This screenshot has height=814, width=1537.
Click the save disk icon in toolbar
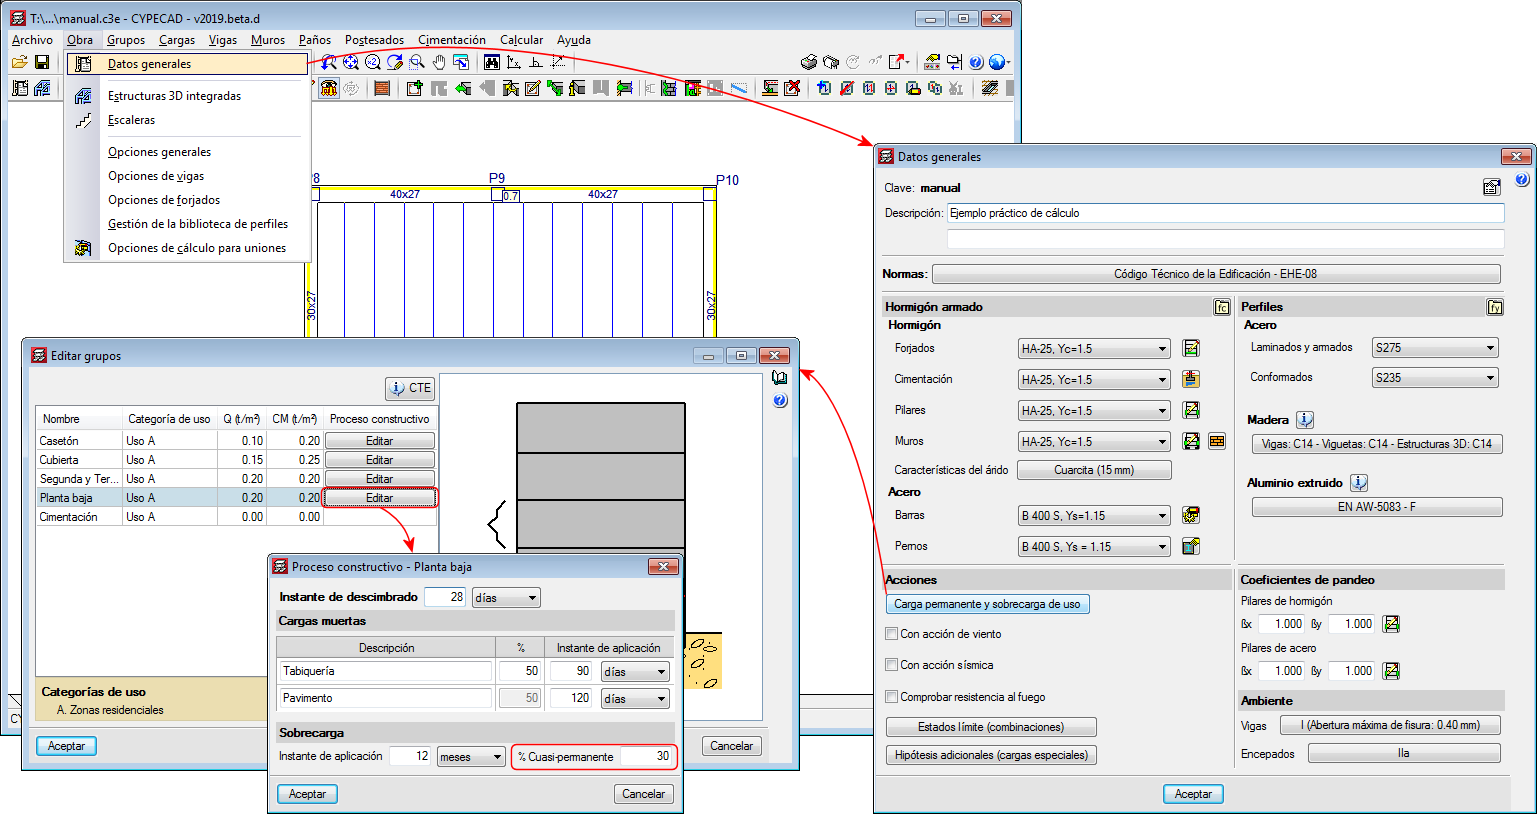click(x=42, y=62)
